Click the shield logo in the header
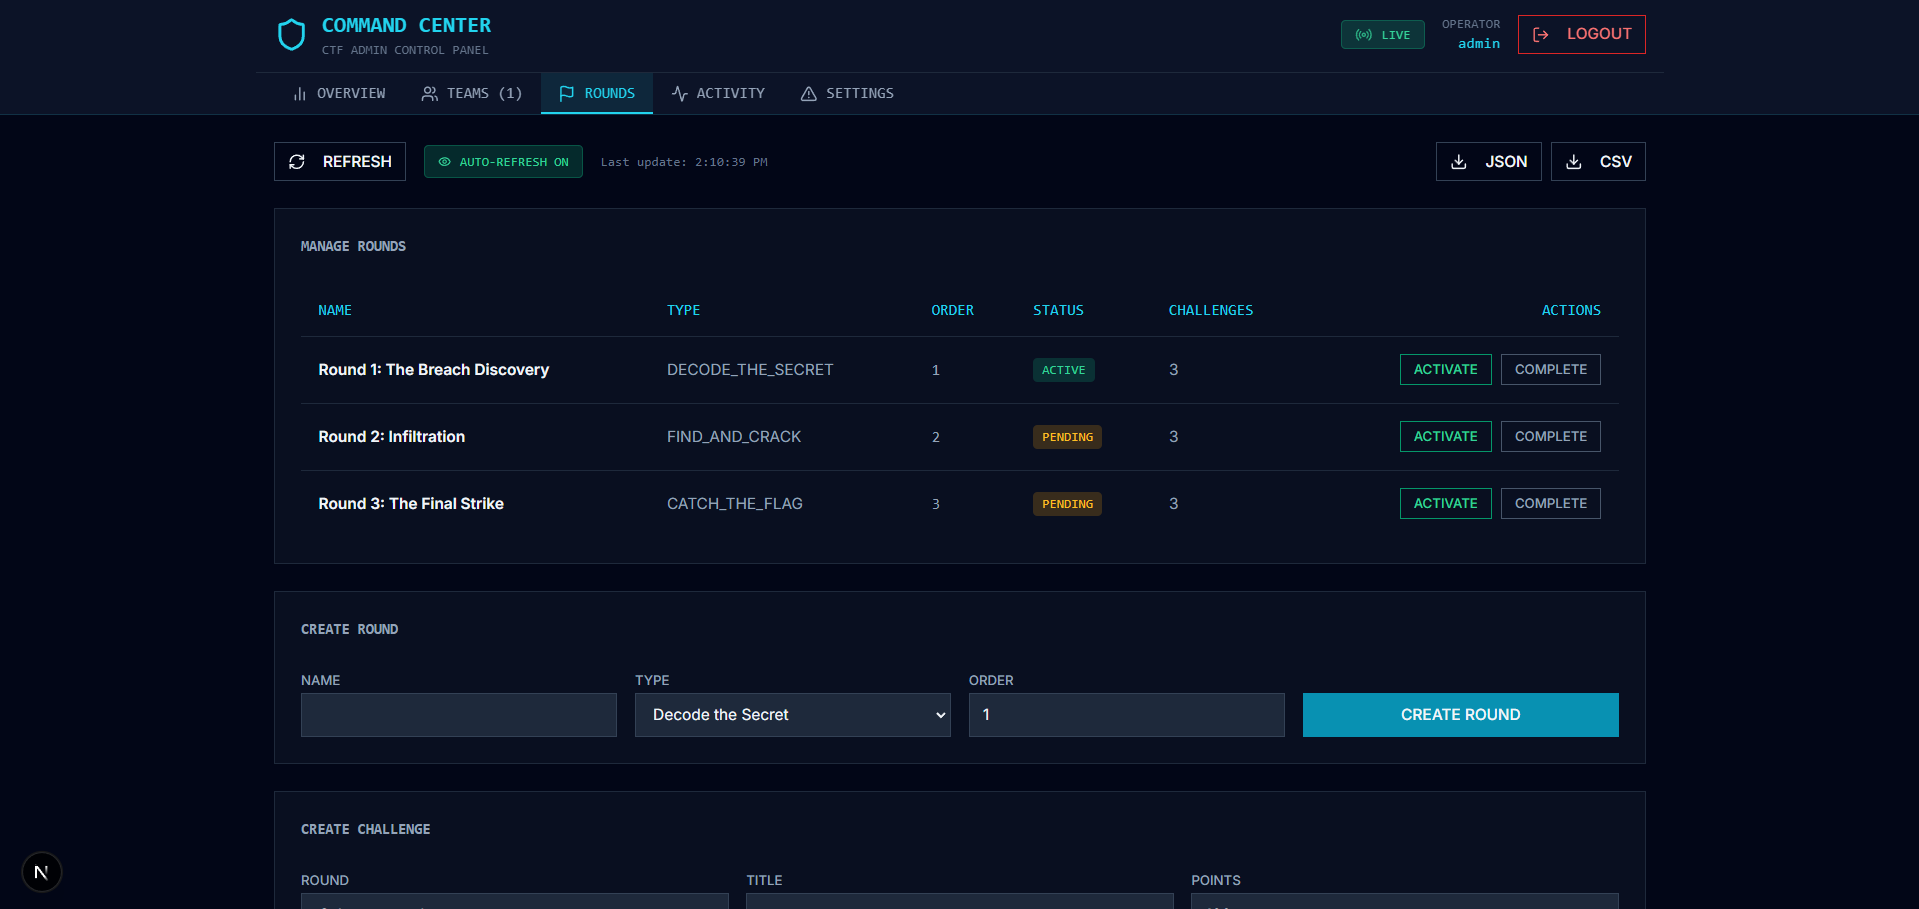 tap(291, 34)
